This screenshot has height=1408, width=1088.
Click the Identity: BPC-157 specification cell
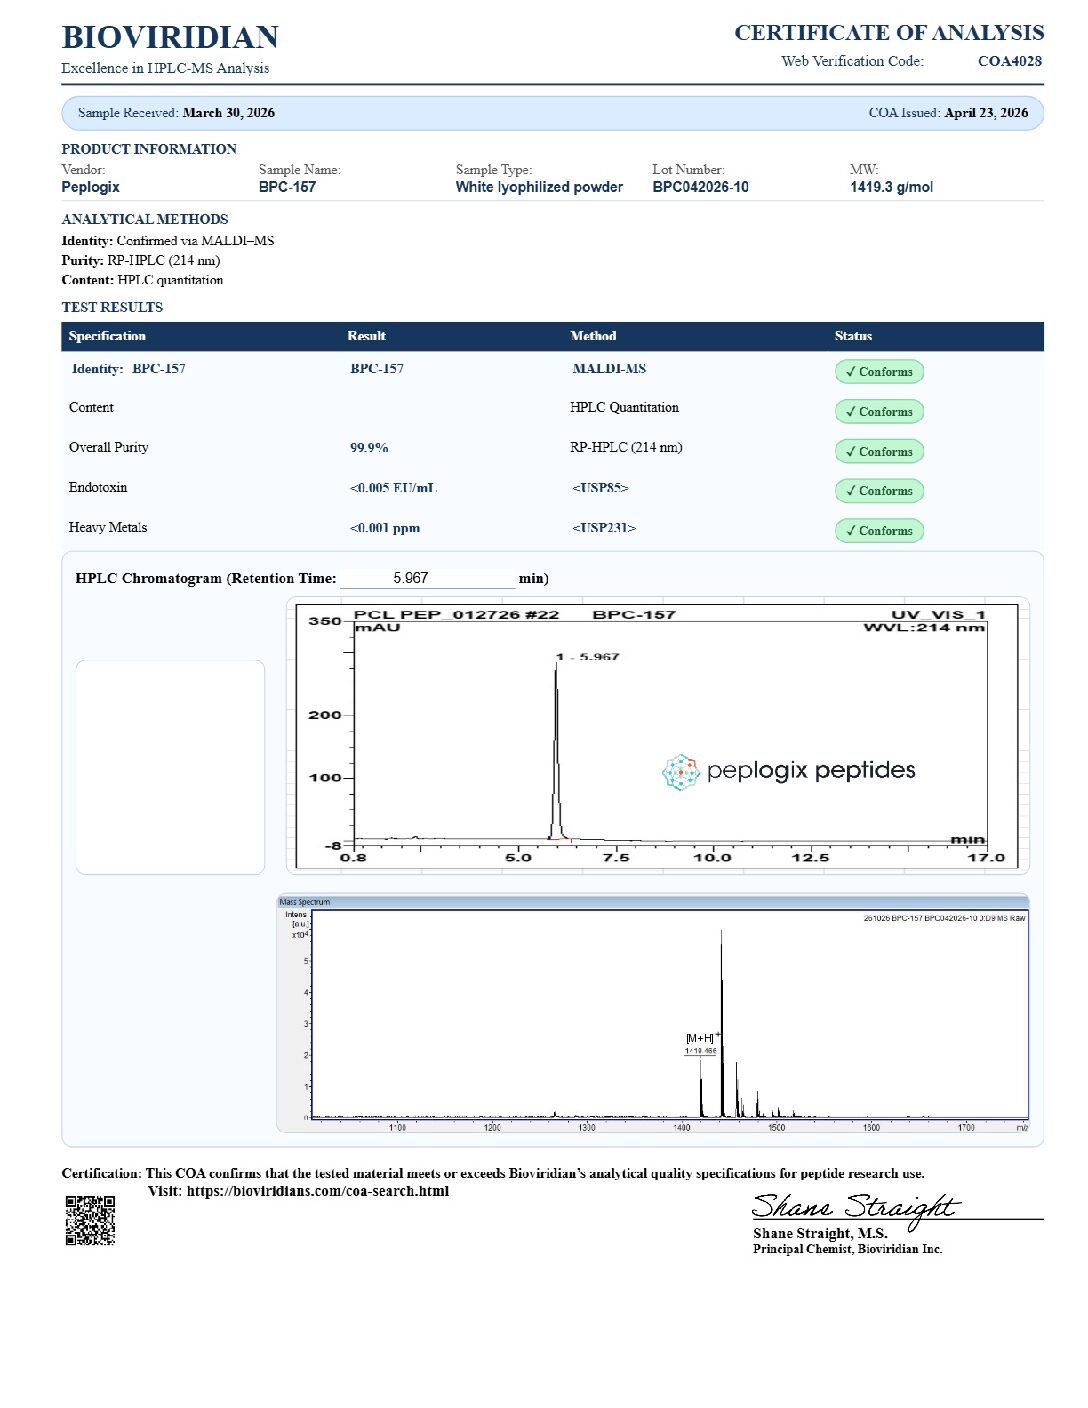pyautogui.click(x=128, y=369)
